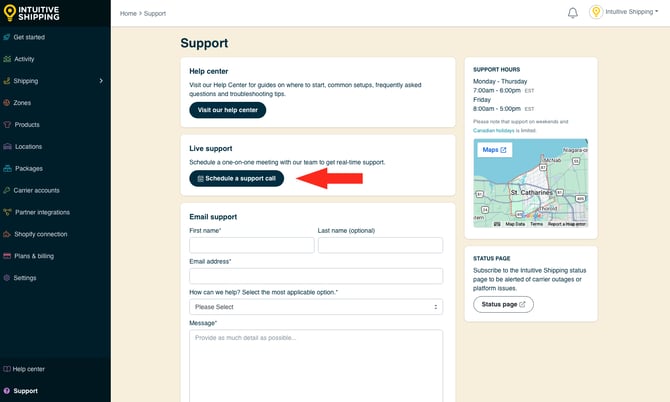Click Schedule a support call button
Viewport: 670px width, 402px height.
pos(236,179)
